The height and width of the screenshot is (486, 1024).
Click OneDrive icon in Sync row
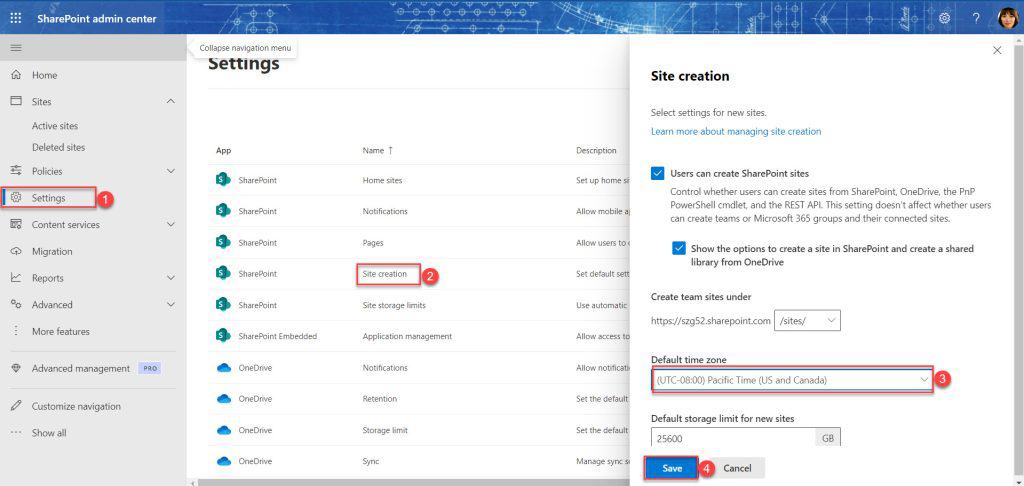pyautogui.click(x=224, y=461)
